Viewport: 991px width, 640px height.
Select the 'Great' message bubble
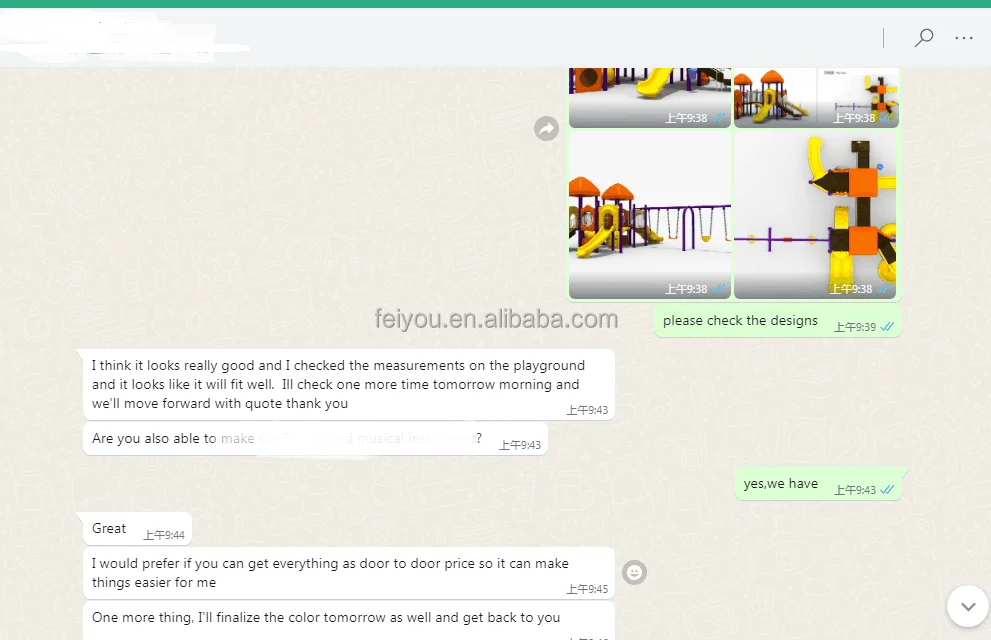point(137,529)
